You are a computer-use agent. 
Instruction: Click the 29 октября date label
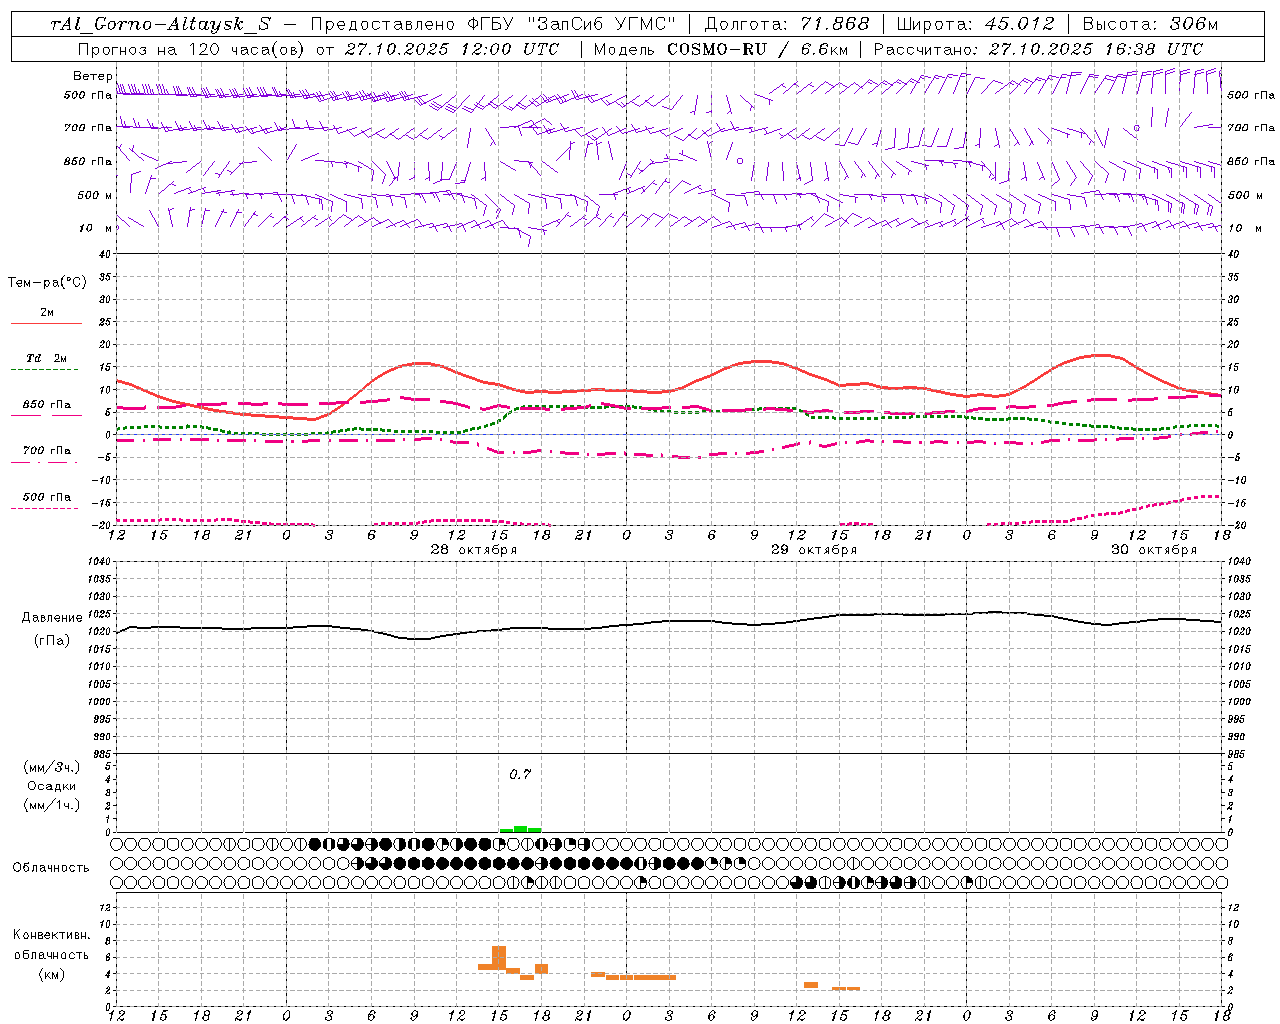click(x=813, y=550)
